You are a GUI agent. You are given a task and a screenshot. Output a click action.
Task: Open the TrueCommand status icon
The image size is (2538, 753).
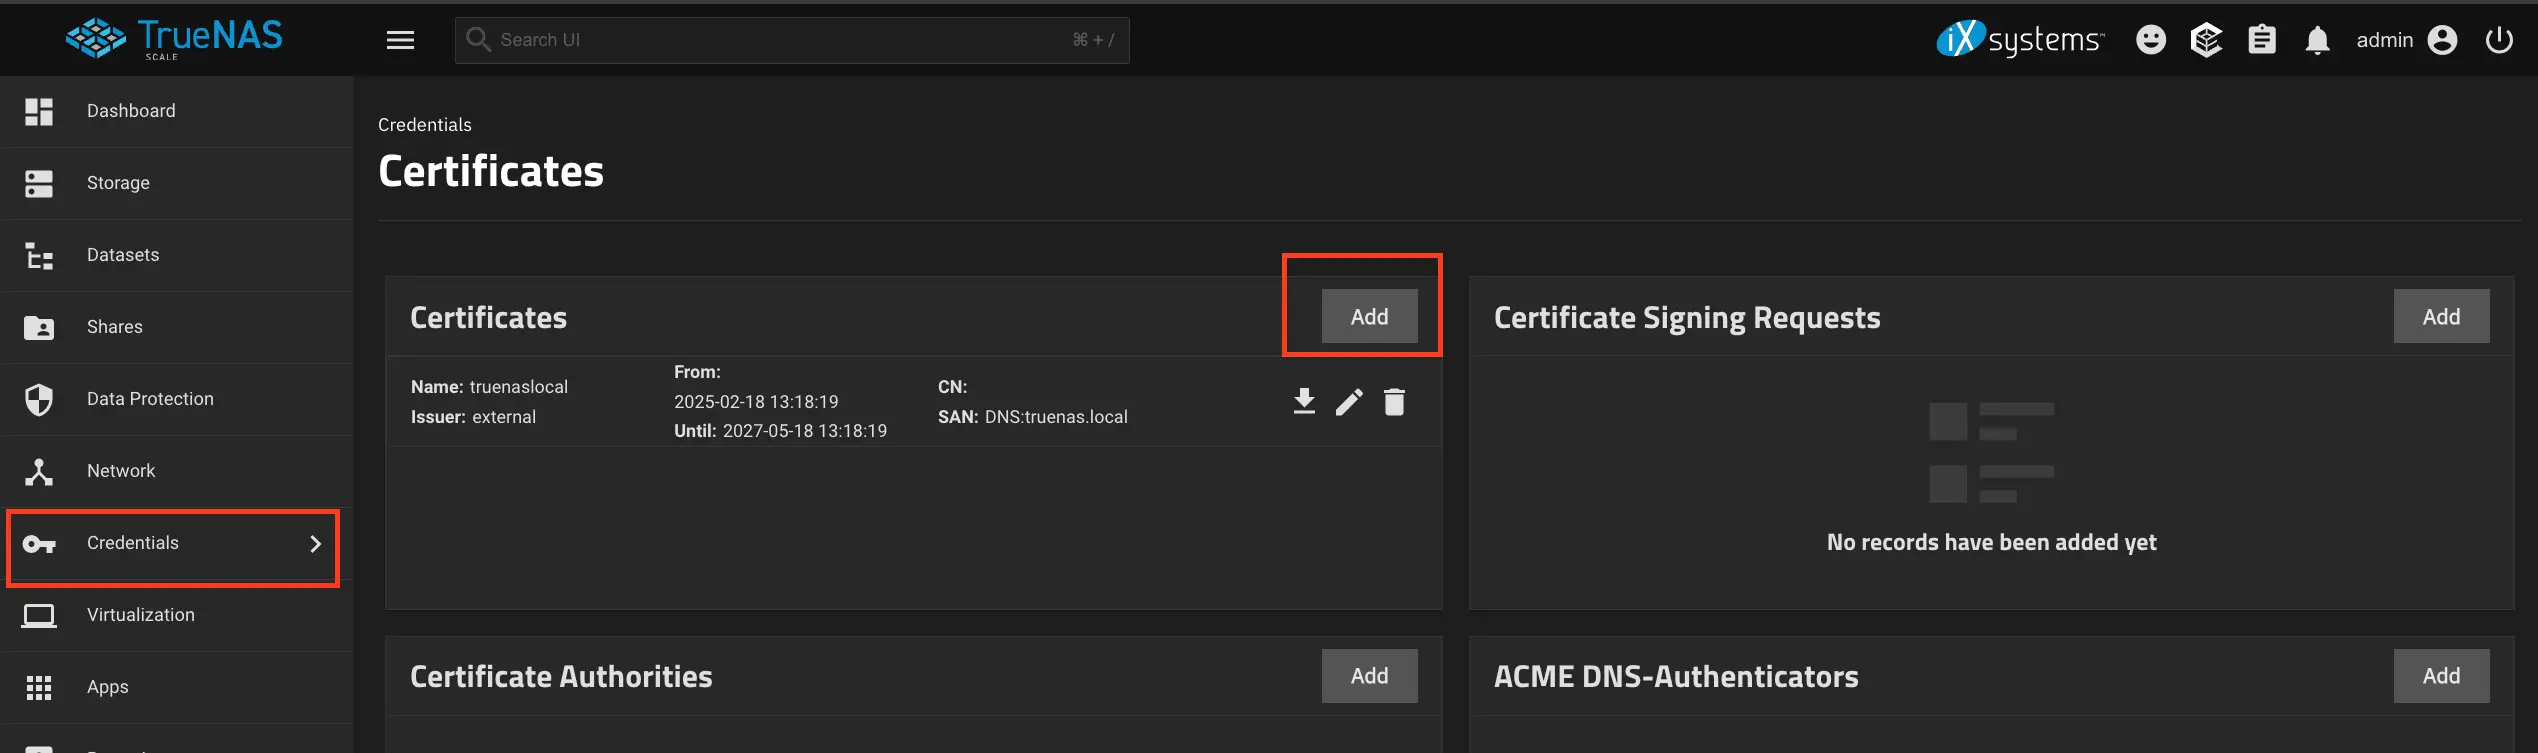click(2206, 40)
